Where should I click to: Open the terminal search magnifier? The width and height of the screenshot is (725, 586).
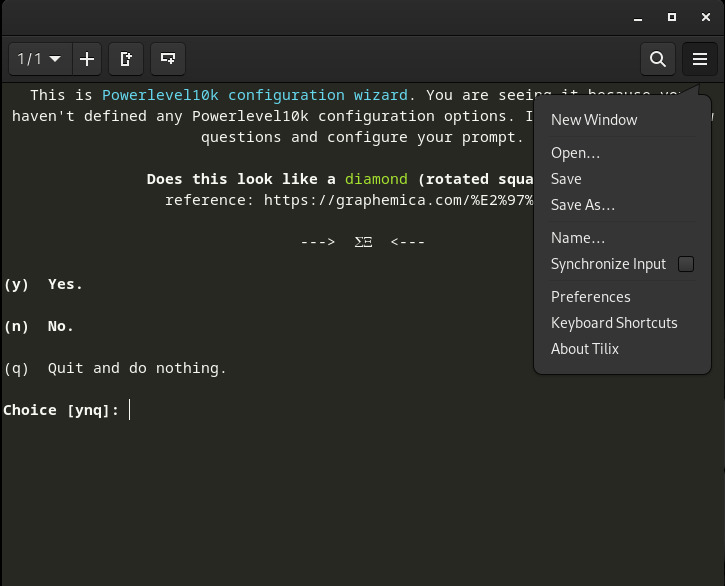657,59
